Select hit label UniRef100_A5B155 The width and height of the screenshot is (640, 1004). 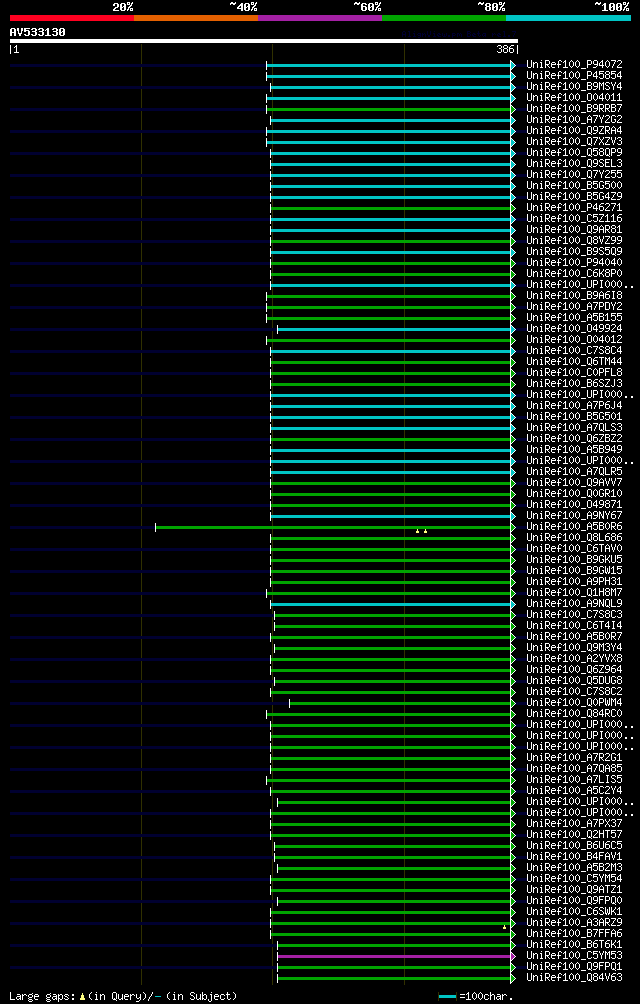pos(574,318)
